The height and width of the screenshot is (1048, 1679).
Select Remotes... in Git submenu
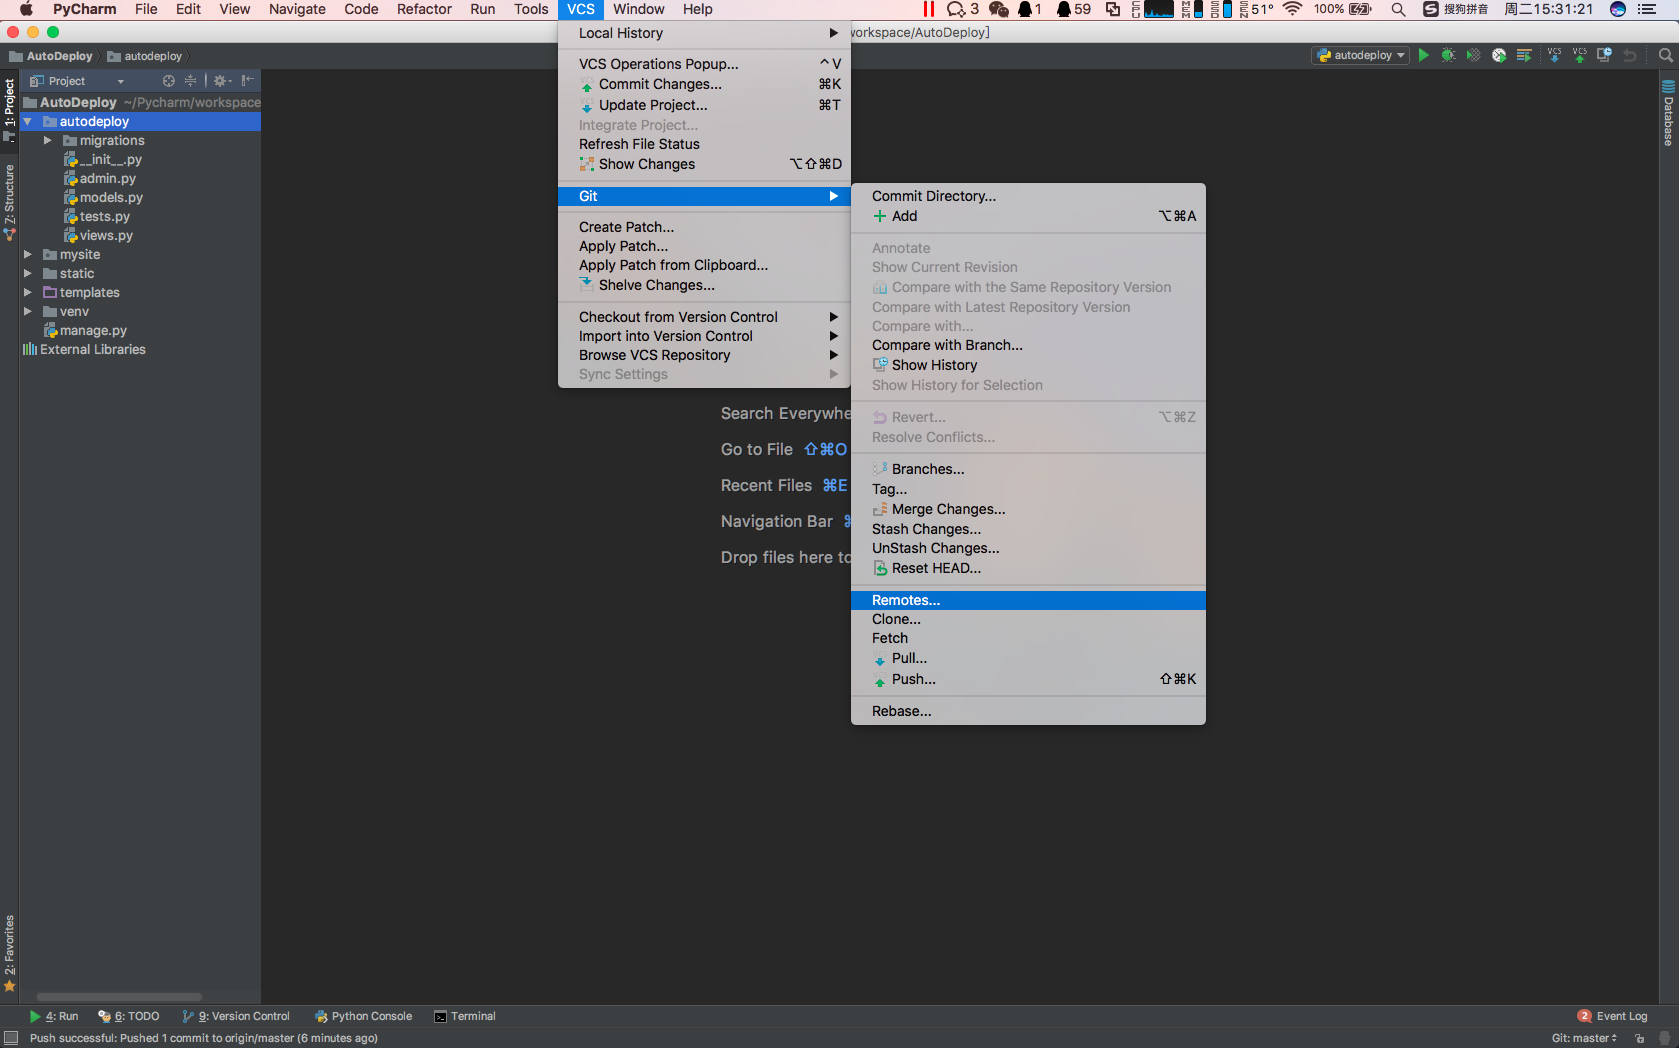[1028, 600]
